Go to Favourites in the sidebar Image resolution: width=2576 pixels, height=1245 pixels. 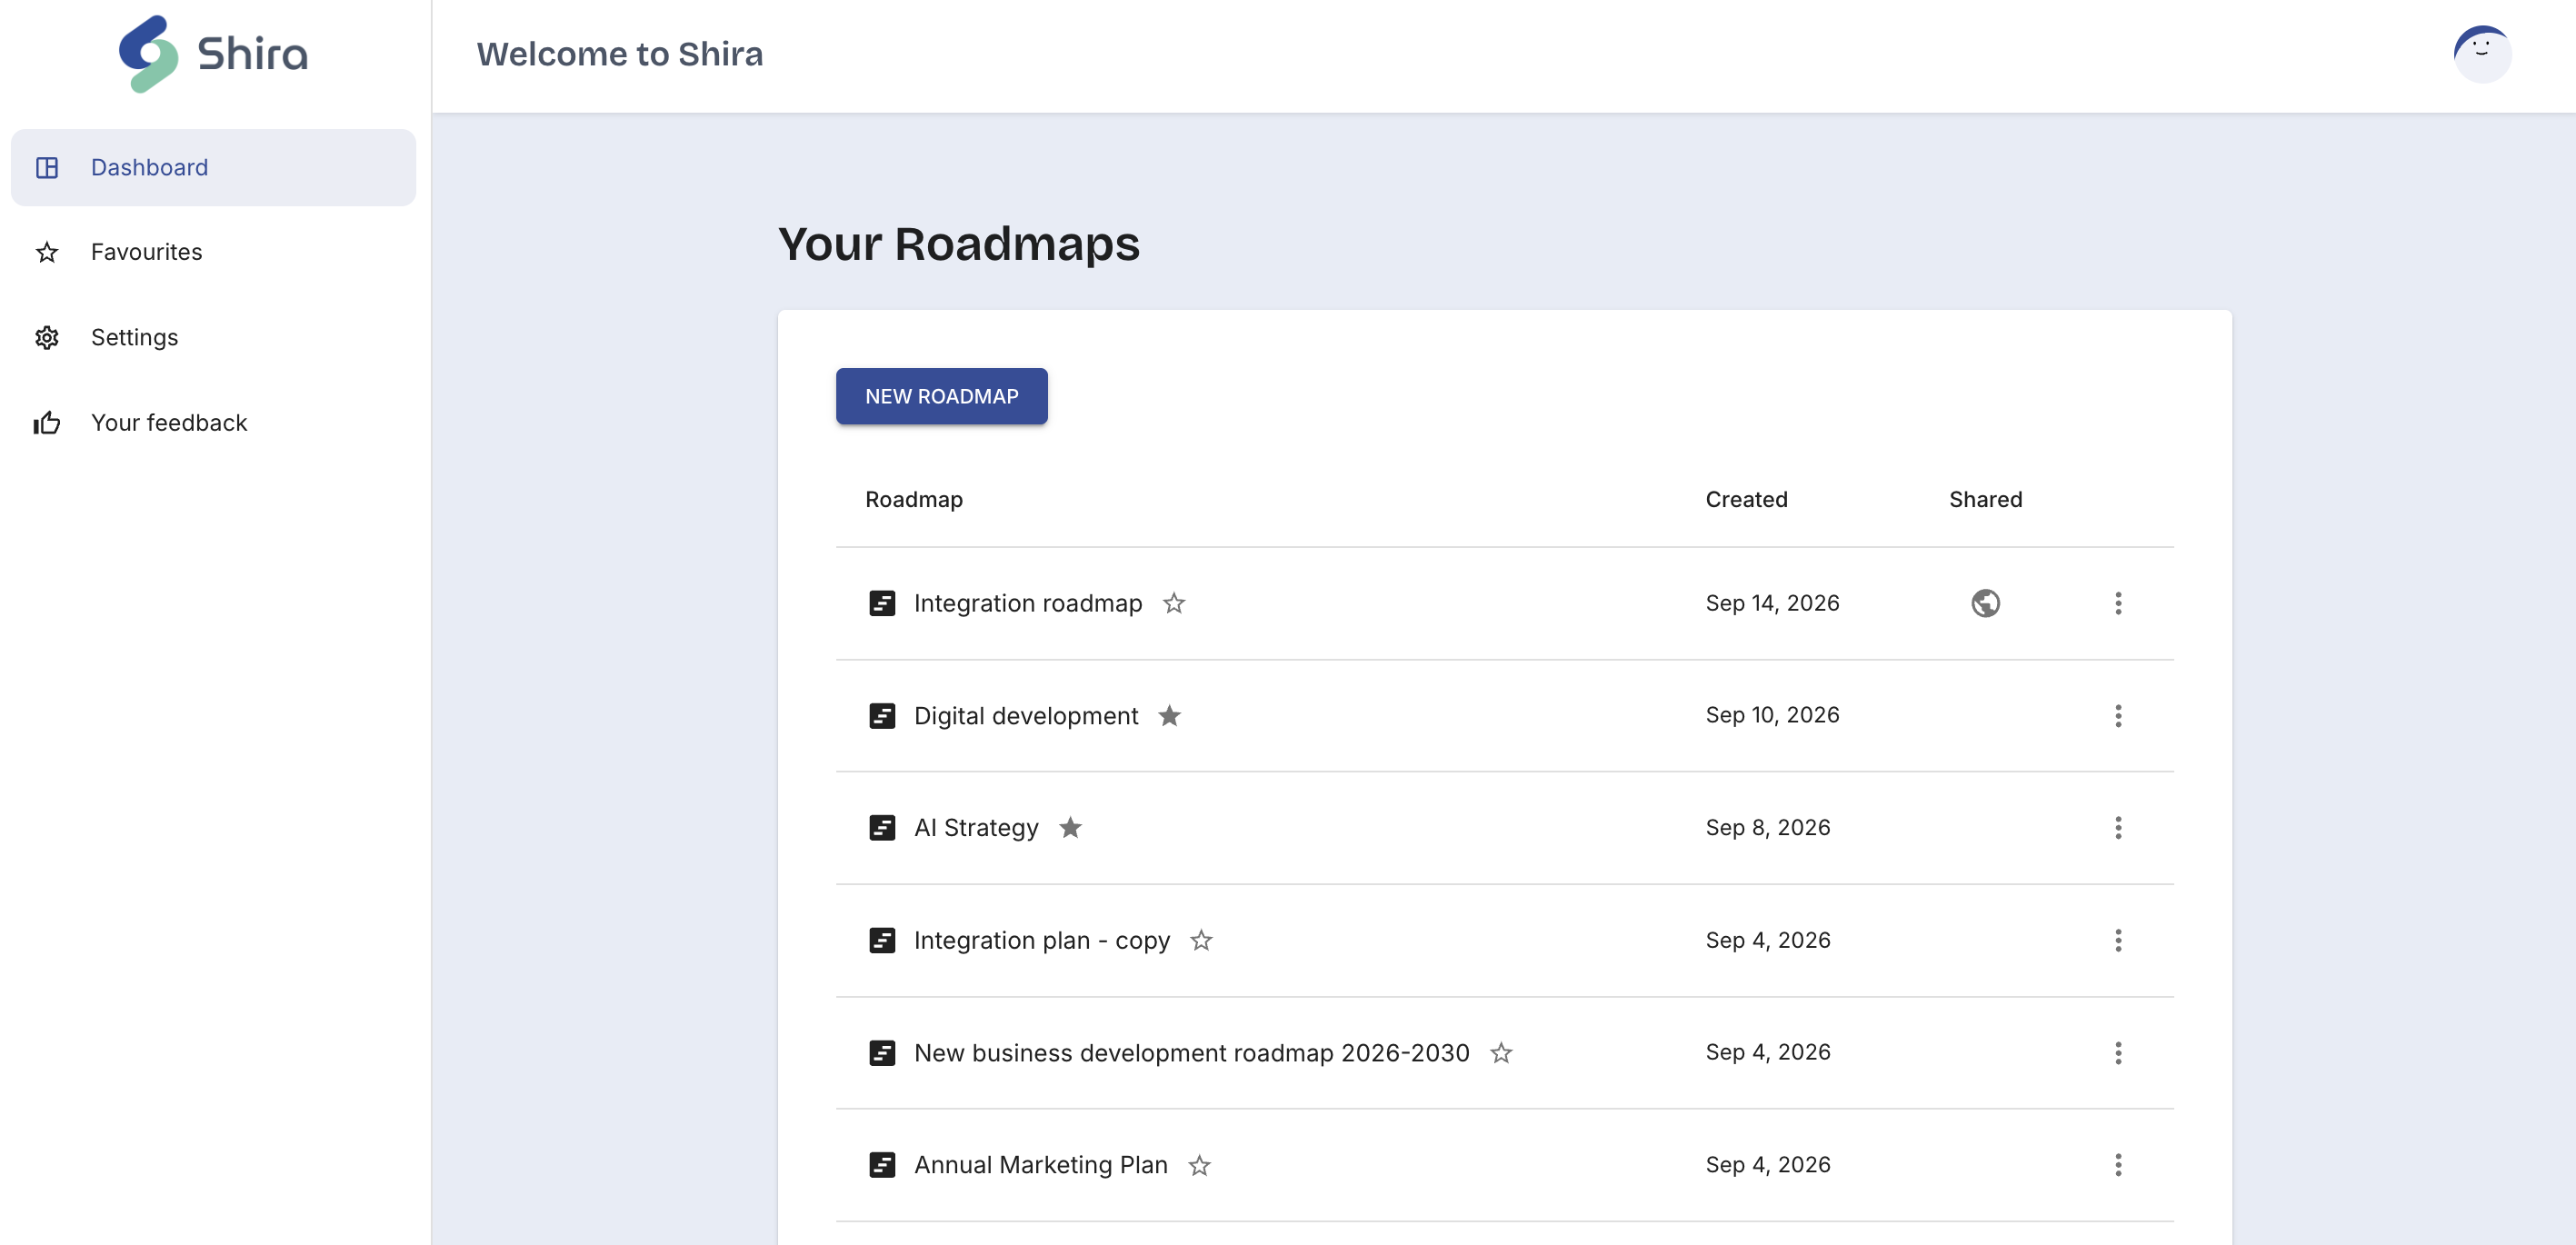tap(213, 252)
